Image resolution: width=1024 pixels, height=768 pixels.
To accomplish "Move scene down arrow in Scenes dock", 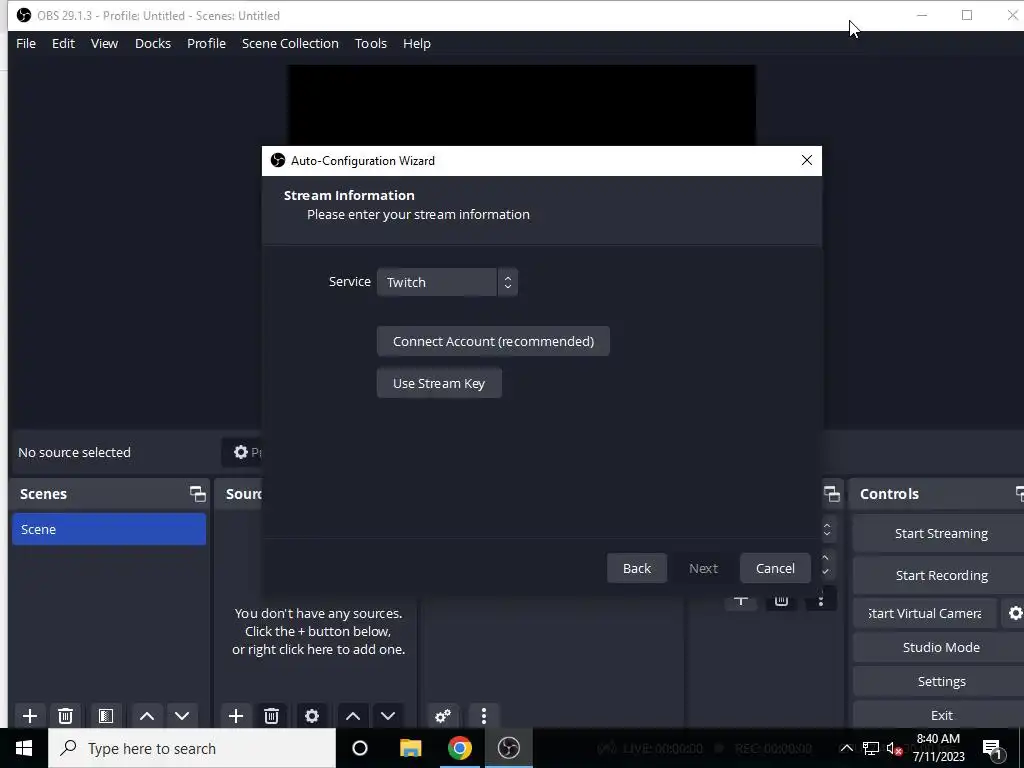I will (182, 716).
